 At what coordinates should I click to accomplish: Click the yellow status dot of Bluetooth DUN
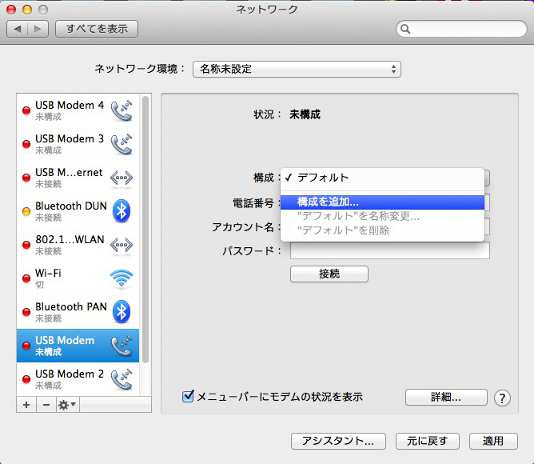click(26, 211)
